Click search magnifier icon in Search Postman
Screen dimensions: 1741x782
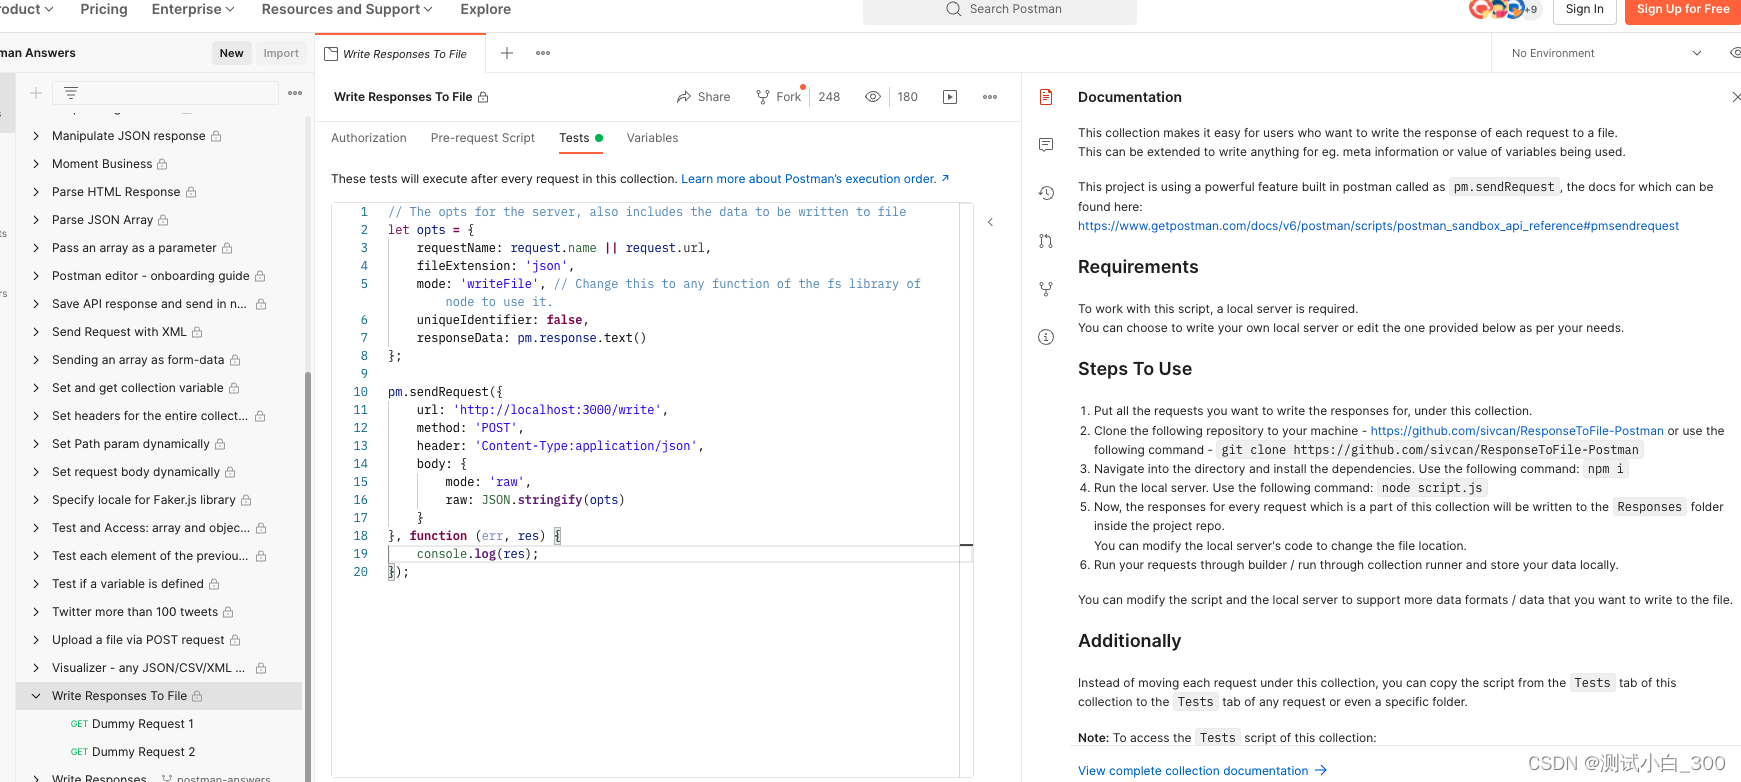[953, 9]
